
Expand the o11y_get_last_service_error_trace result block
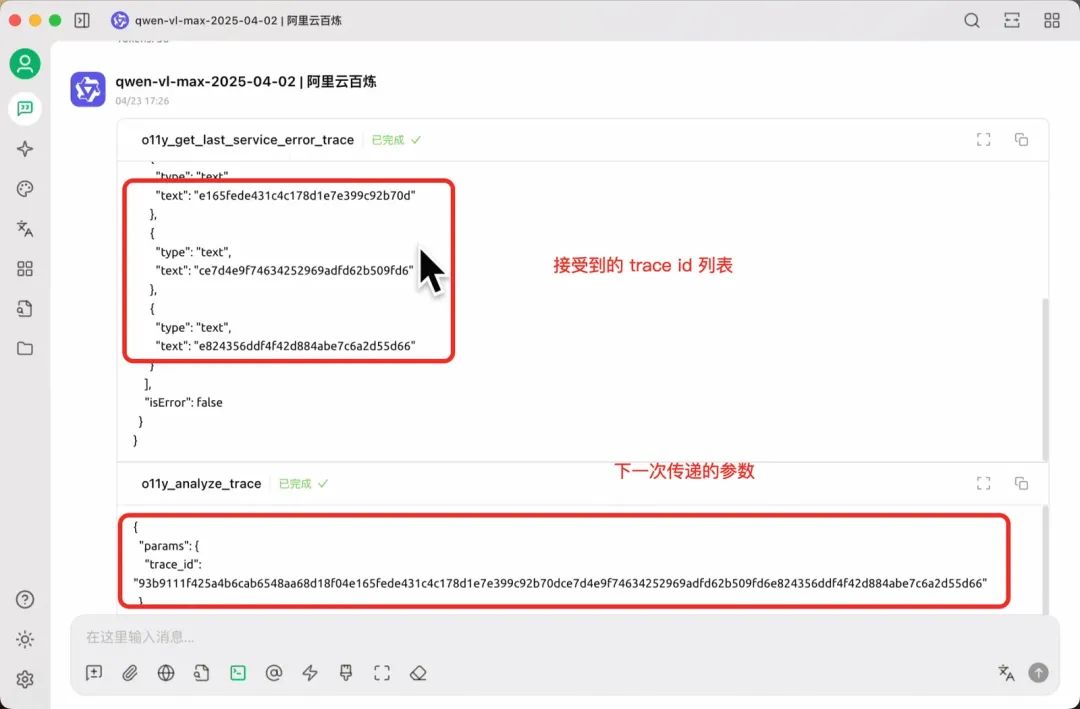click(983, 139)
